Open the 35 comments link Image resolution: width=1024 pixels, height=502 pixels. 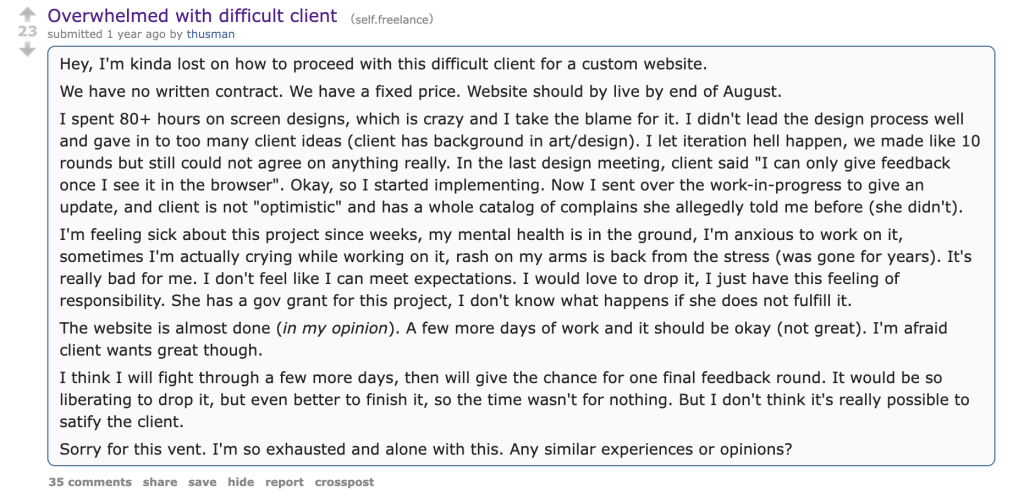click(x=90, y=482)
